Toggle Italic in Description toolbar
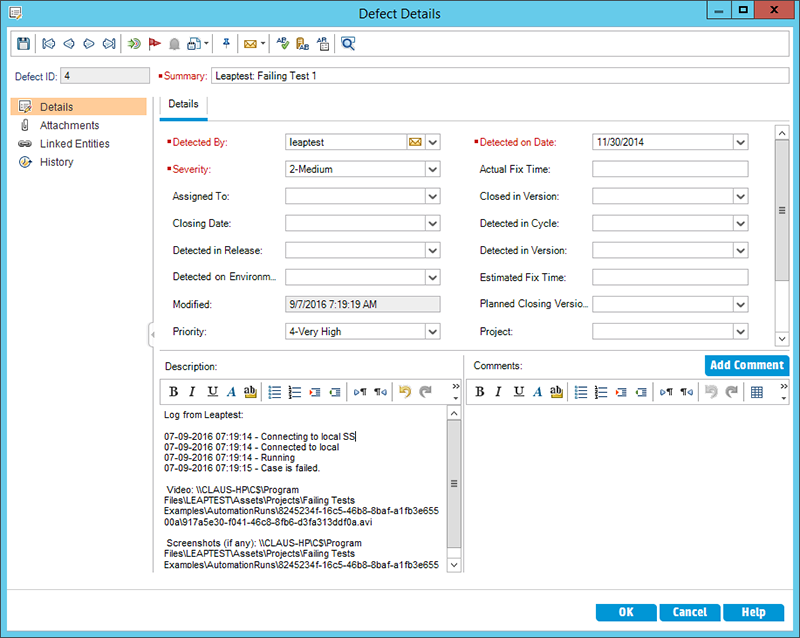This screenshot has height=638, width=800. tap(192, 391)
